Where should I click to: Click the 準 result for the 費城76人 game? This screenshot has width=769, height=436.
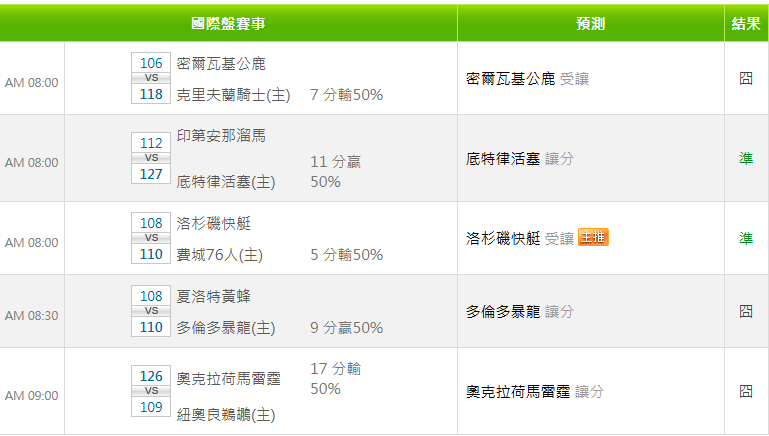click(x=746, y=238)
